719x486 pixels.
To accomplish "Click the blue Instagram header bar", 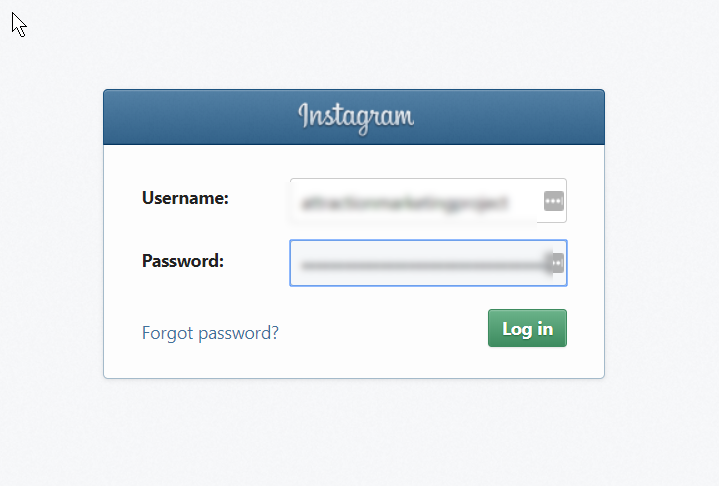I will tap(354, 117).
